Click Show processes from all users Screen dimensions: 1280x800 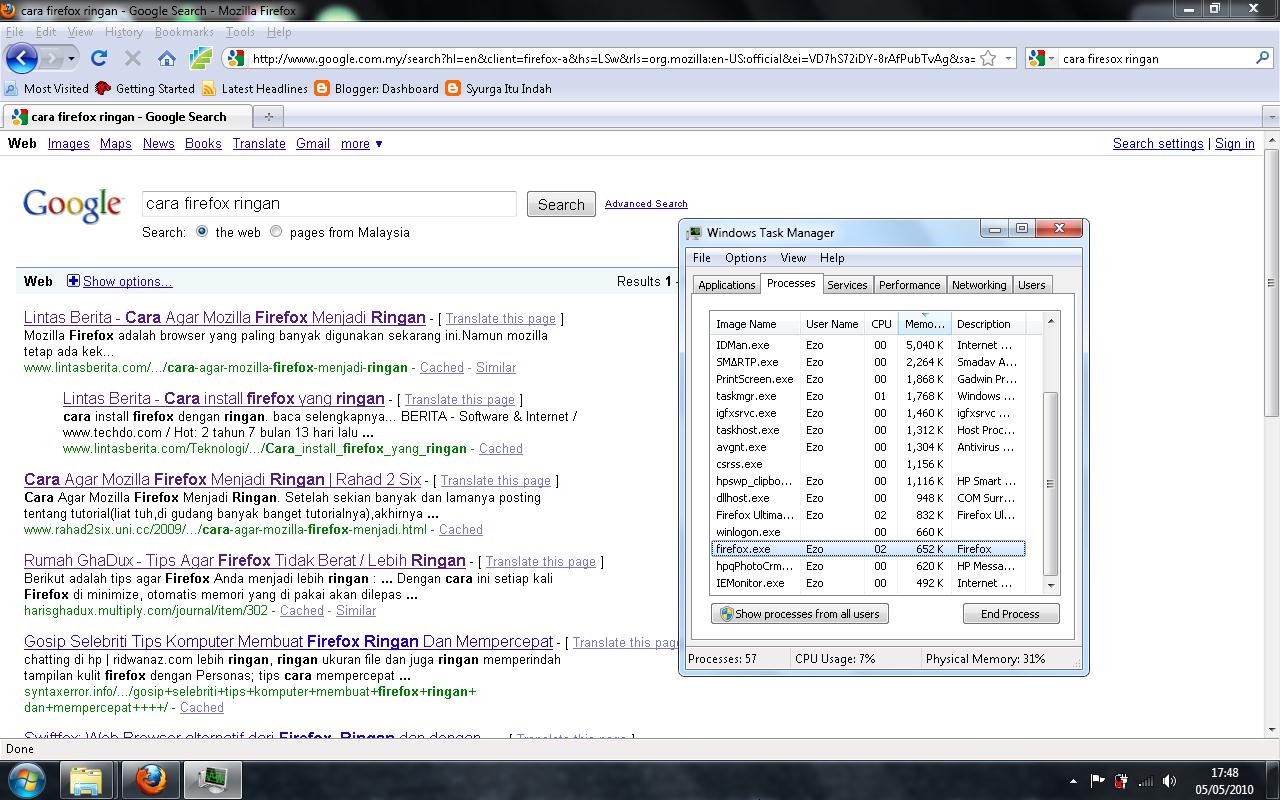click(x=799, y=614)
